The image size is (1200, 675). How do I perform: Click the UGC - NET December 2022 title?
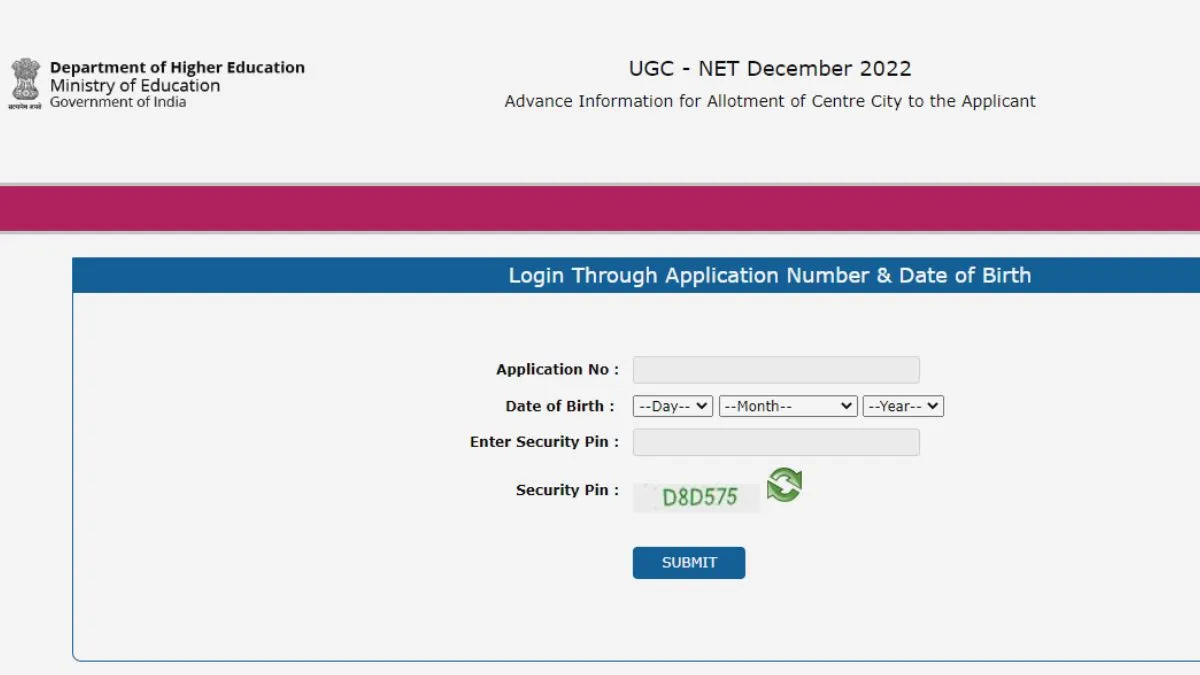[771, 68]
